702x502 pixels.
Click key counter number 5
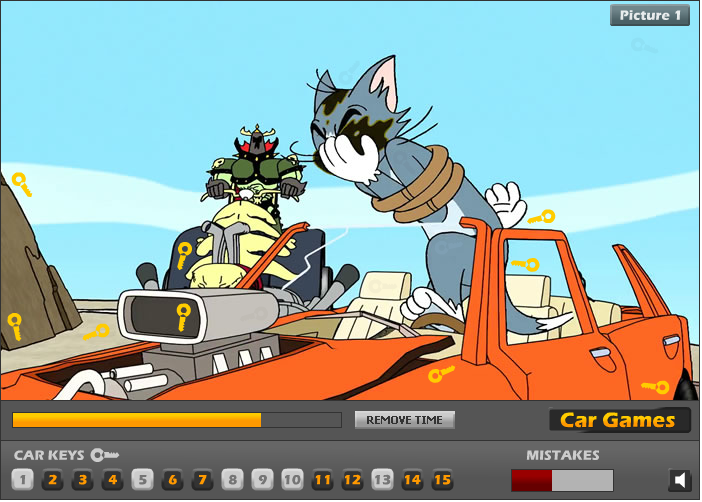142,480
